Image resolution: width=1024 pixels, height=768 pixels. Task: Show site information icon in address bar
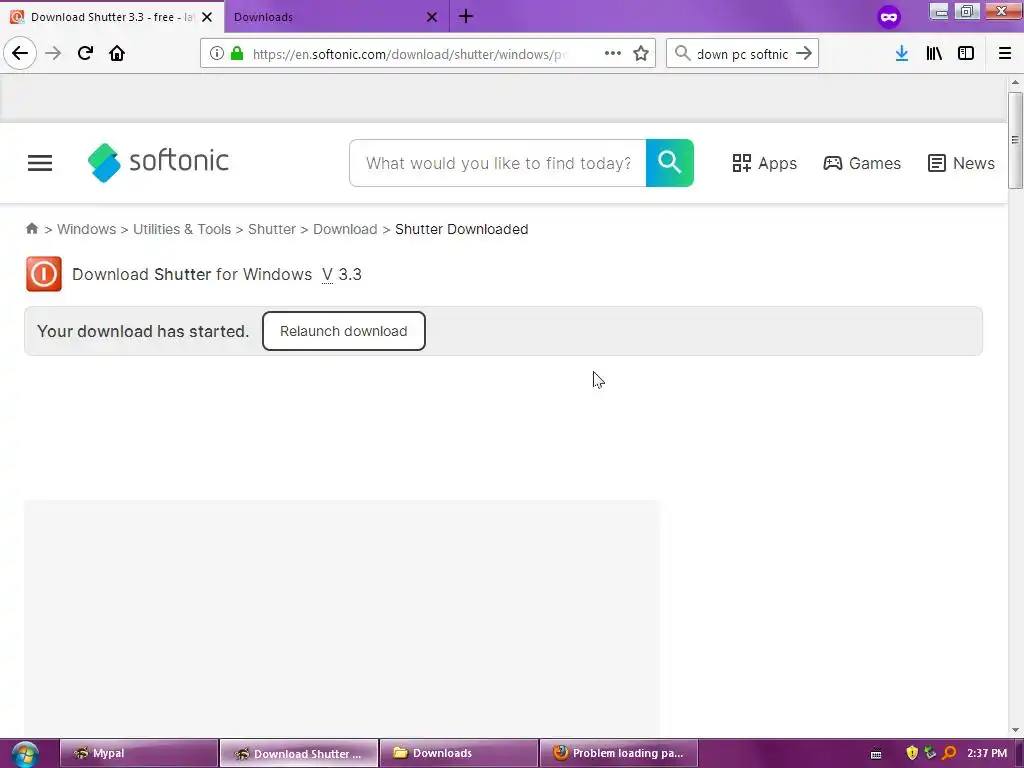(217, 54)
